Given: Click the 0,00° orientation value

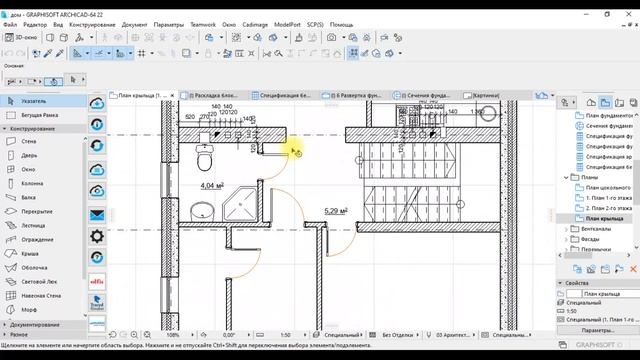Looking at the screenshot, I should [x=229, y=335].
